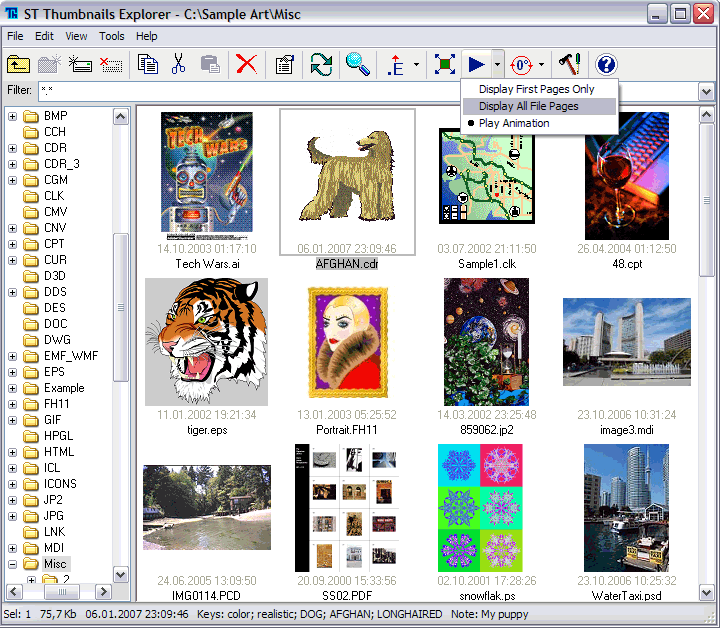
Task: Choose Display All File Pages
Action: click(527, 106)
